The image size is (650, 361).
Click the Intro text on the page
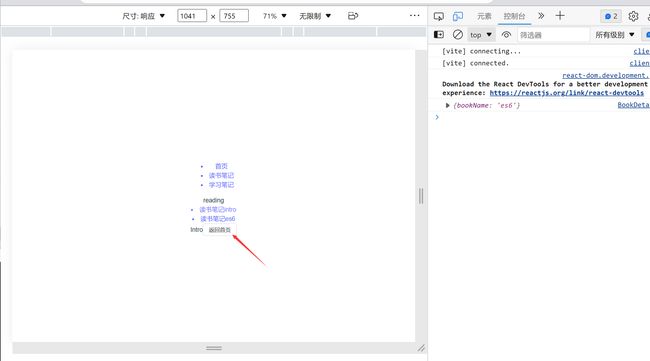[x=196, y=230]
